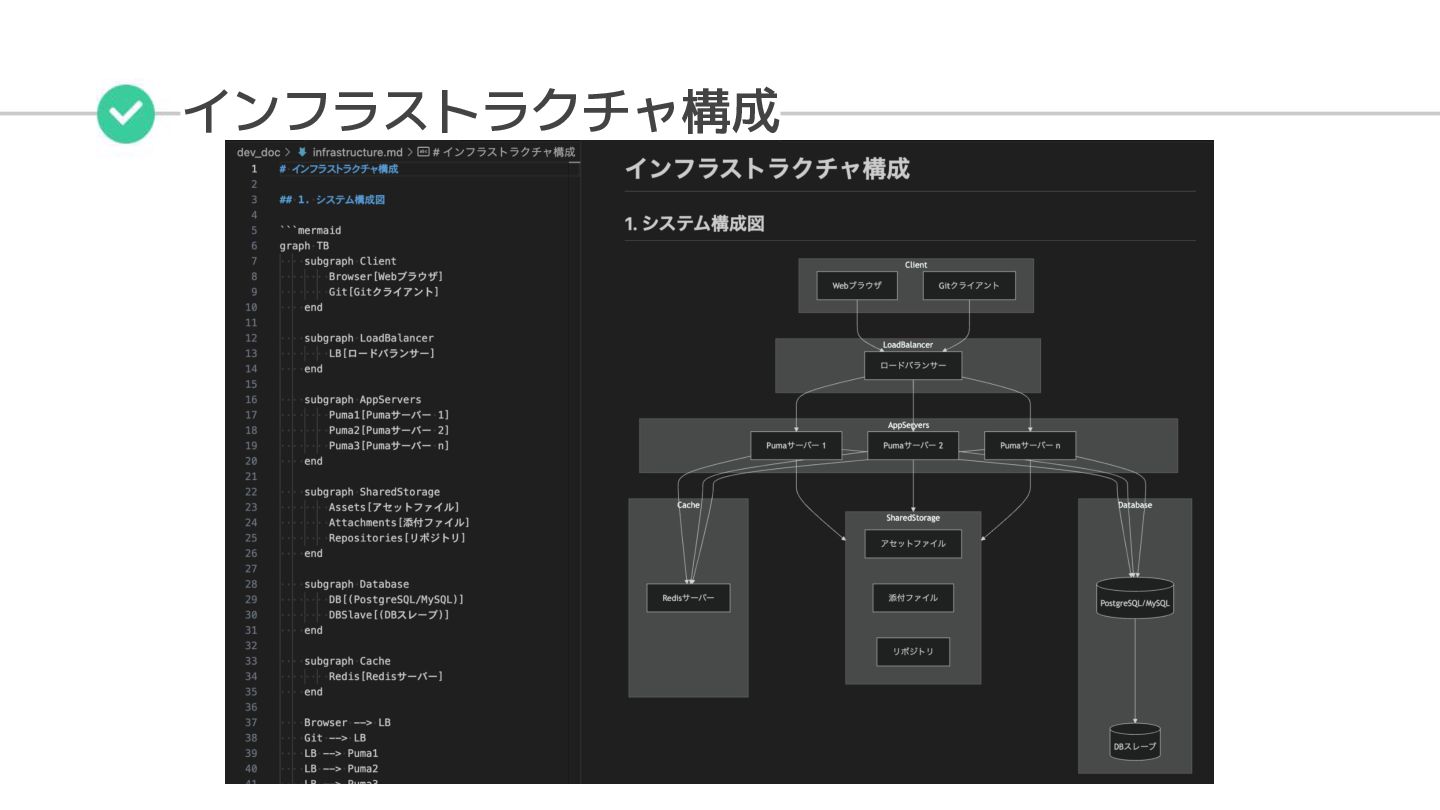Click code line Git[Gitクライアント]
This screenshot has width=1440, height=810.
[x=383, y=292]
